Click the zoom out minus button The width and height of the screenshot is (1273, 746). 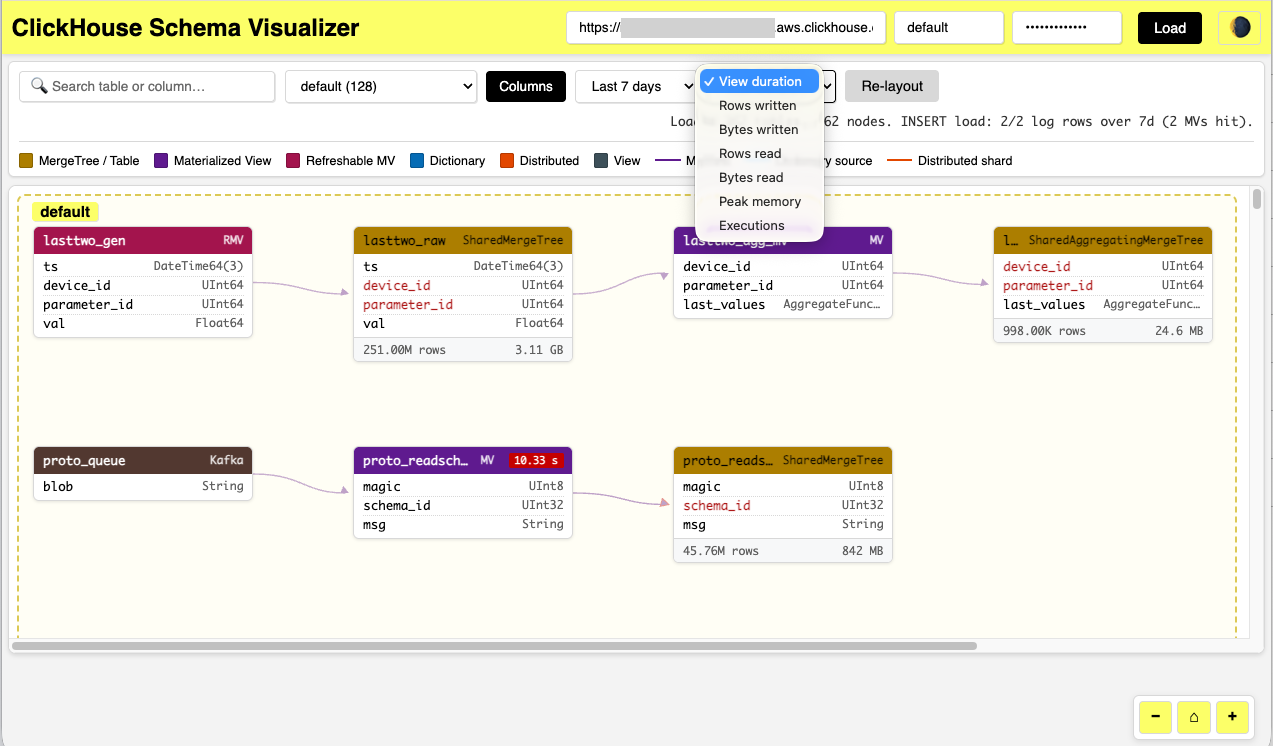point(1156,717)
